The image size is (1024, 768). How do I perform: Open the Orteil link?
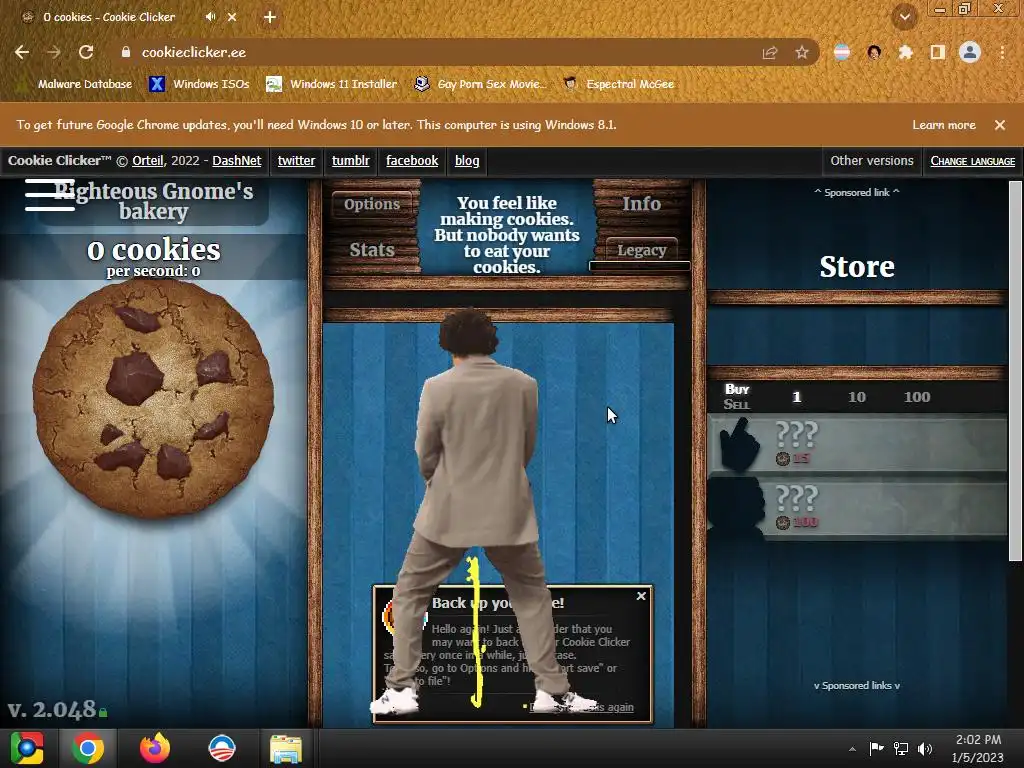coord(148,161)
